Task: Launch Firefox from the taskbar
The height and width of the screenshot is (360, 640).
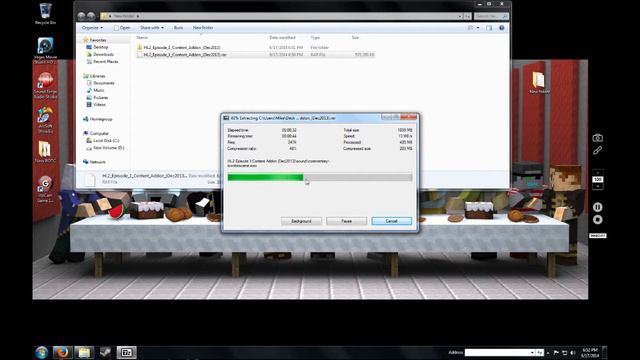Action: coord(62,353)
